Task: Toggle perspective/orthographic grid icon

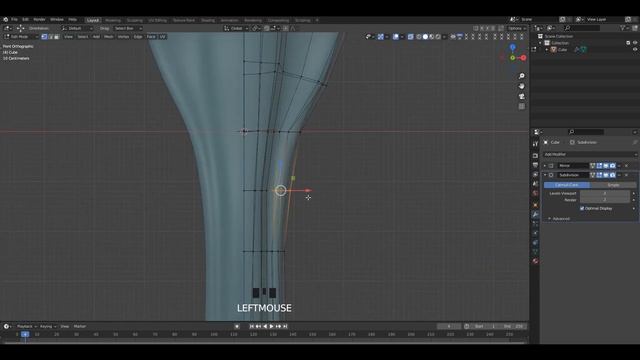Action: pos(522,106)
